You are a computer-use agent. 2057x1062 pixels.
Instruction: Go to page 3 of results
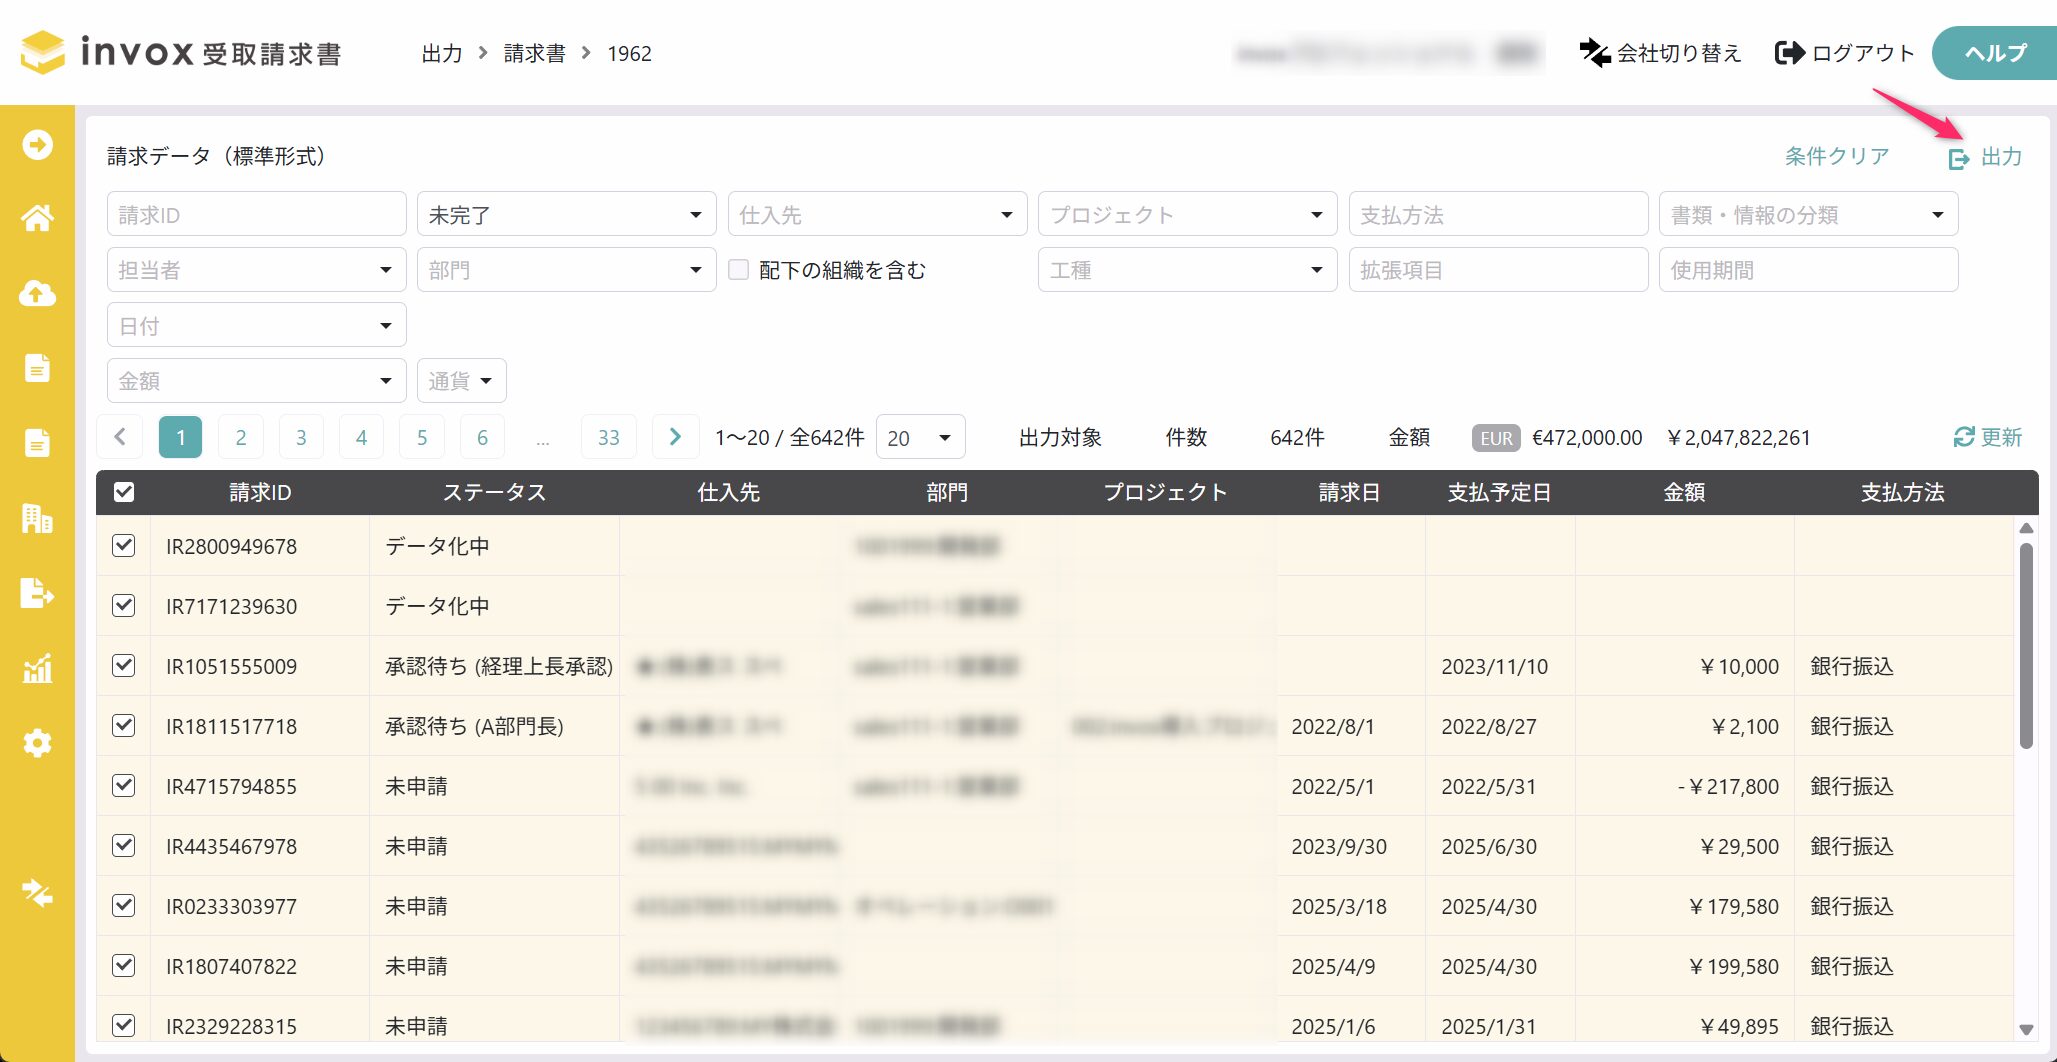click(301, 437)
